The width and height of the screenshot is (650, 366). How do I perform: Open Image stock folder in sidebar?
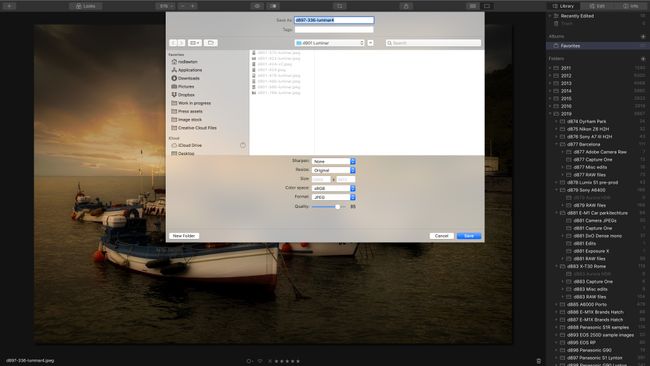(187, 120)
